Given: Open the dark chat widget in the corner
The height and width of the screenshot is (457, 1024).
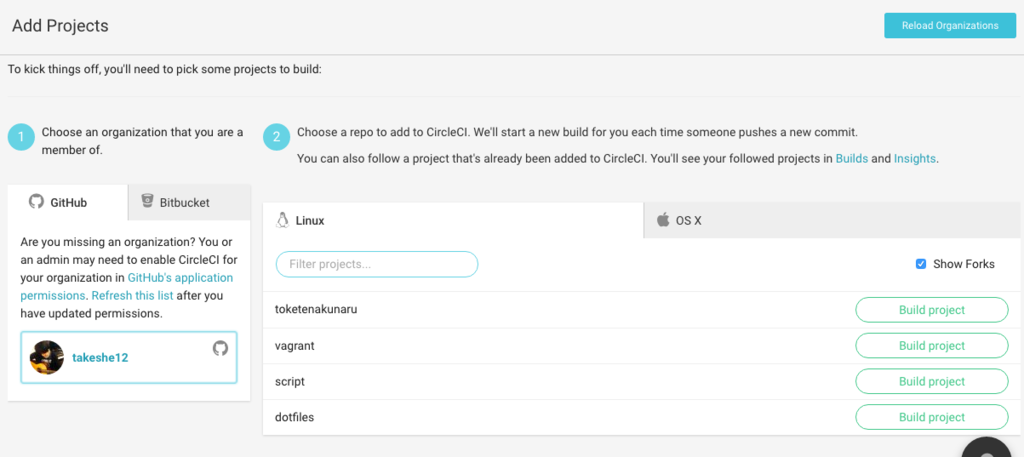Looking at the screenshot, I should tap(995, 448).
